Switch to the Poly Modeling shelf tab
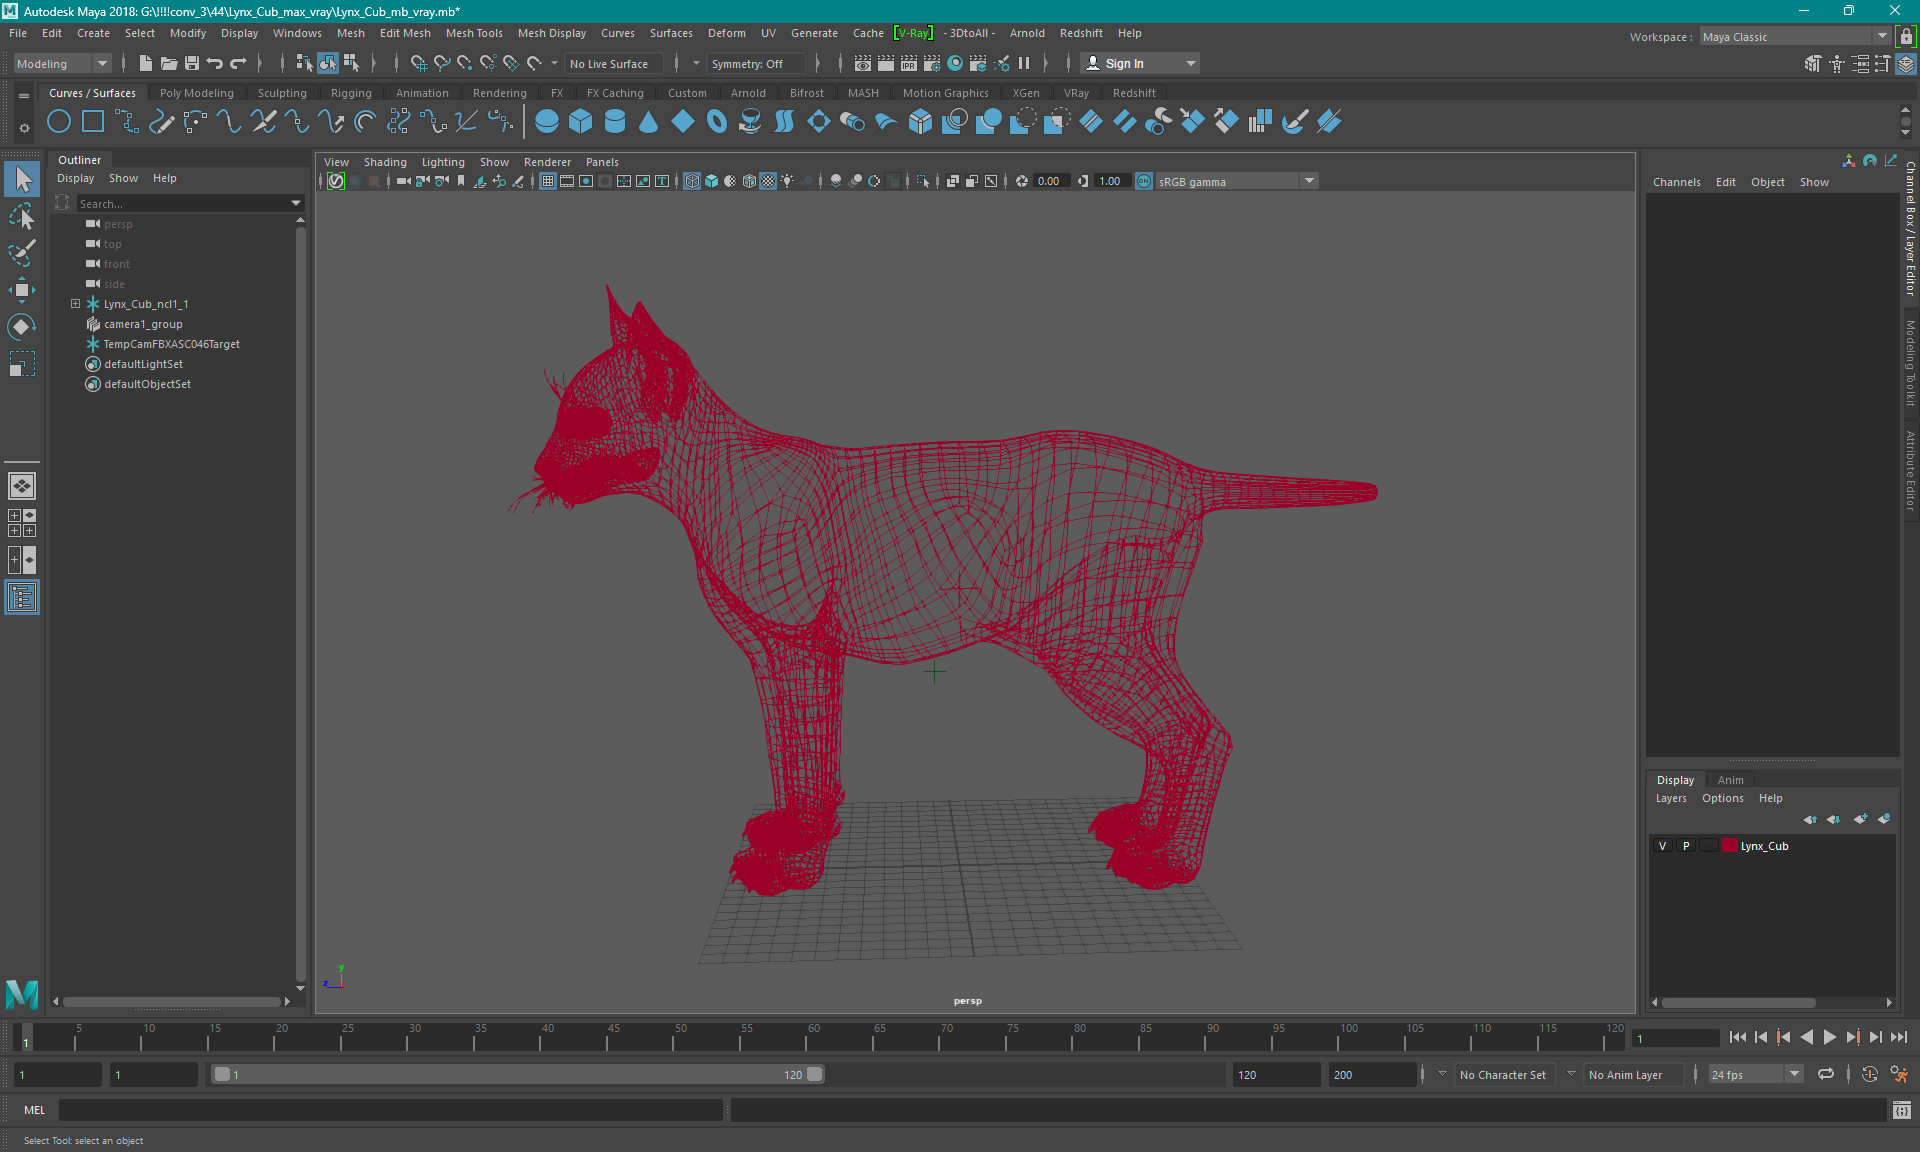Screen dimensions: 1920x1152 click(x=196, y=93)
